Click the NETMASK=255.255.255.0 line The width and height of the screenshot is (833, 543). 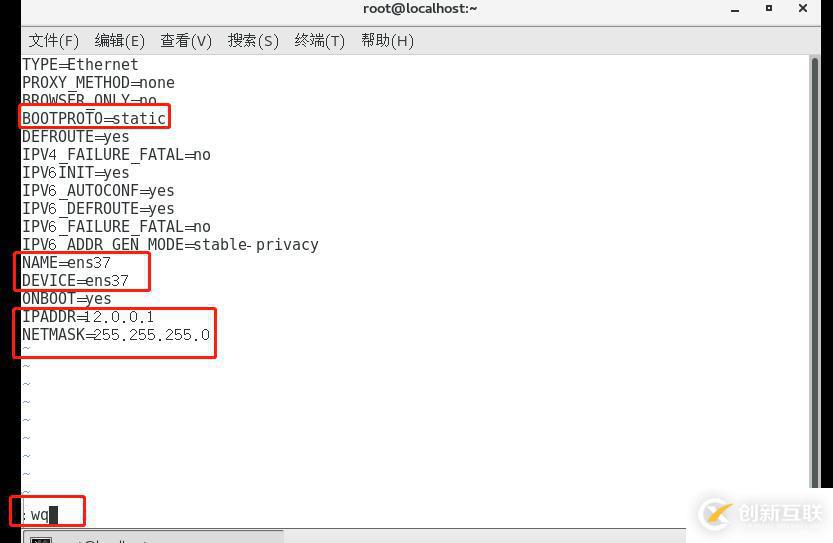[x=116, y=335]
